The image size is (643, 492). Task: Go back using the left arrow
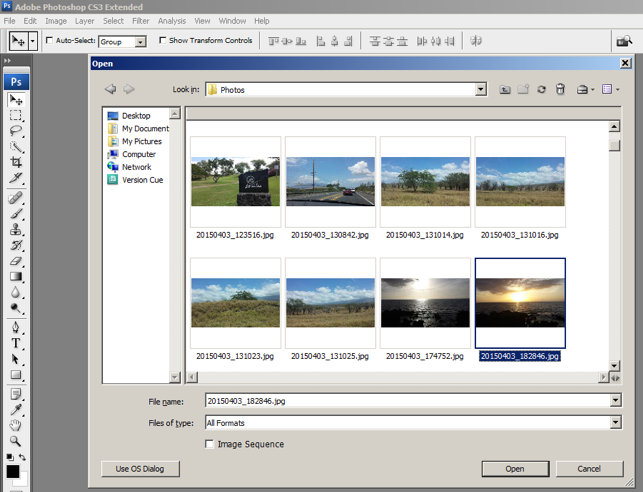(x=110, y=89)
